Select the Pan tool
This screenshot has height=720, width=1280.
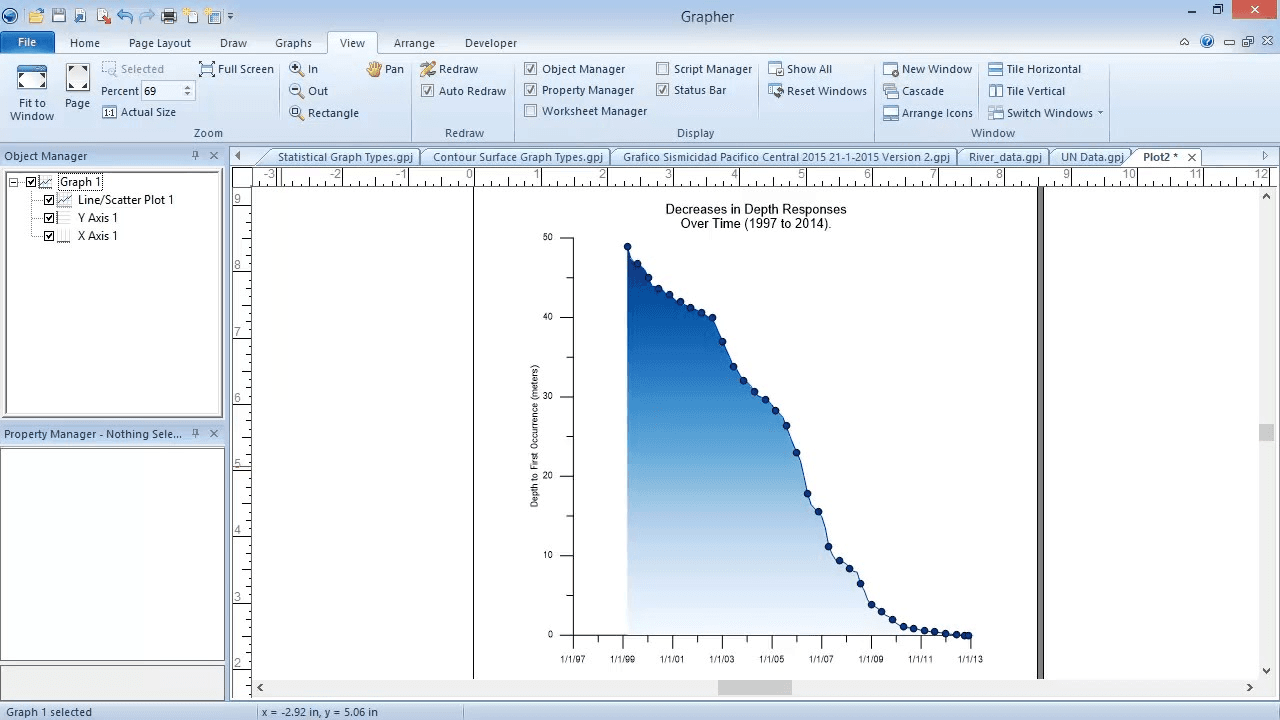[384, 69]
